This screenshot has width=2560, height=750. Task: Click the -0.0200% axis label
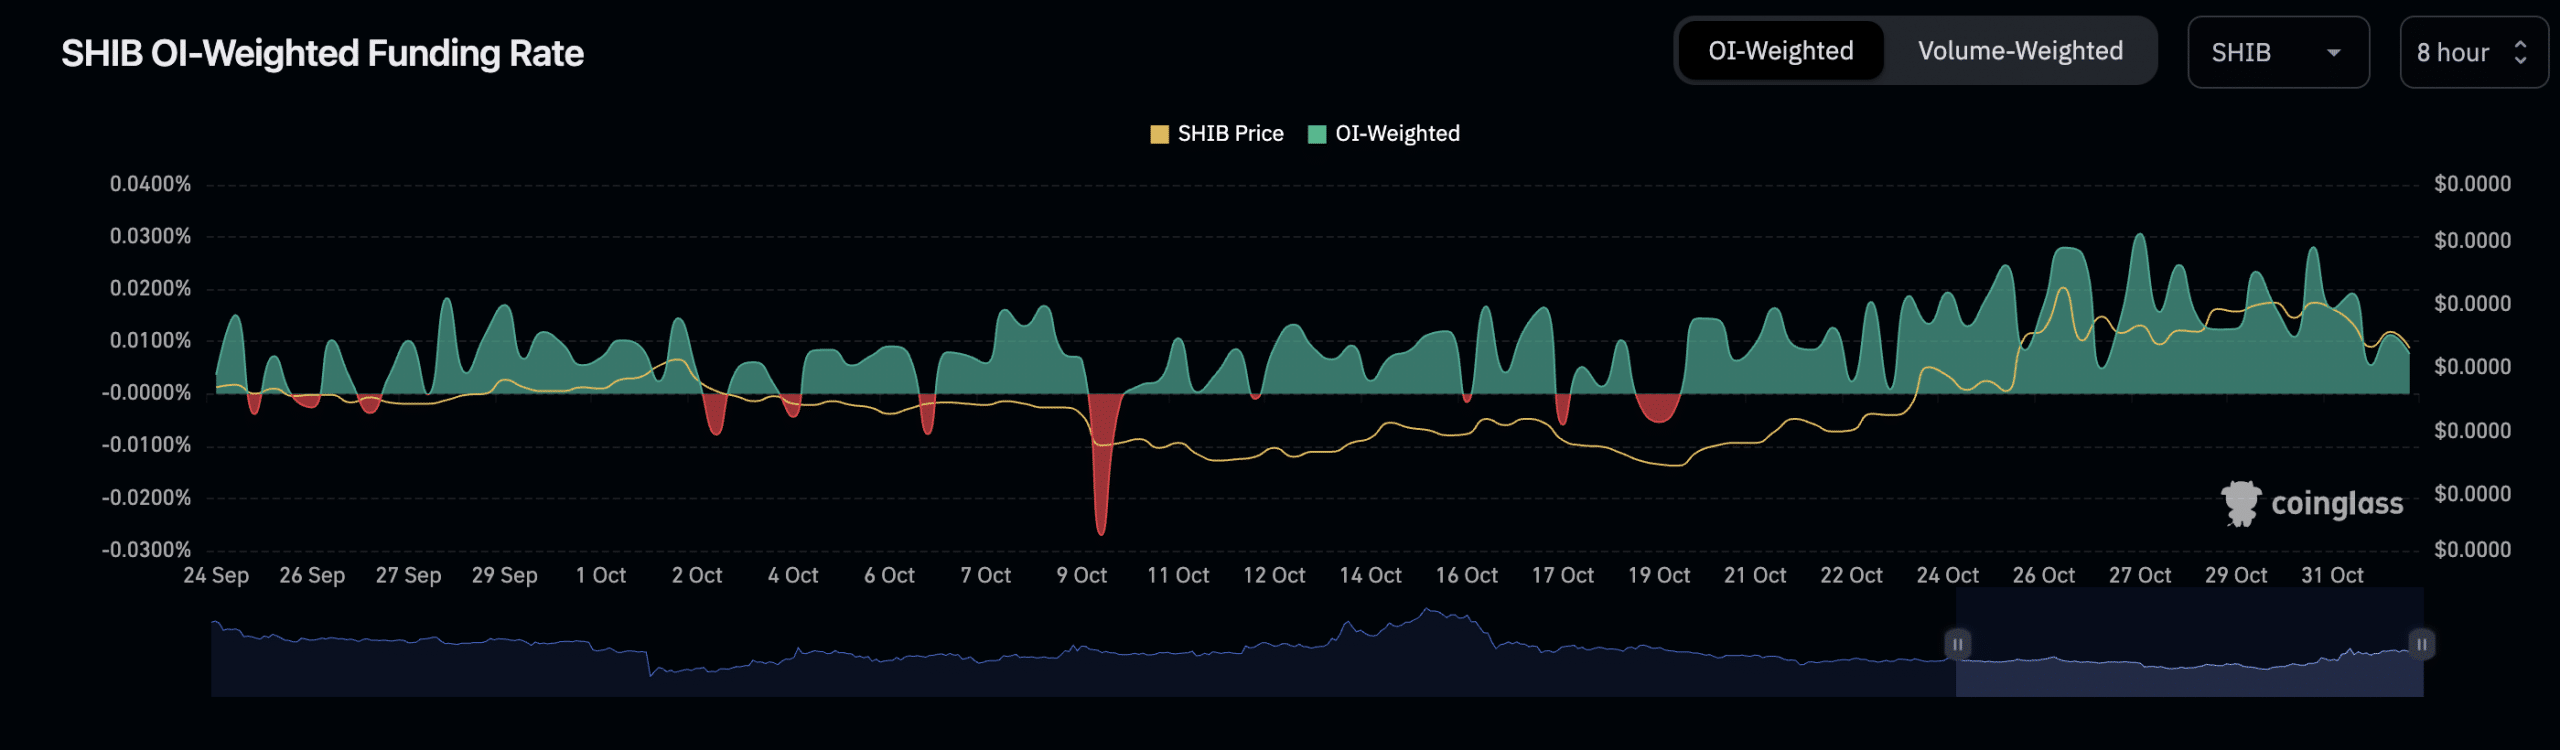pos(146,498)
